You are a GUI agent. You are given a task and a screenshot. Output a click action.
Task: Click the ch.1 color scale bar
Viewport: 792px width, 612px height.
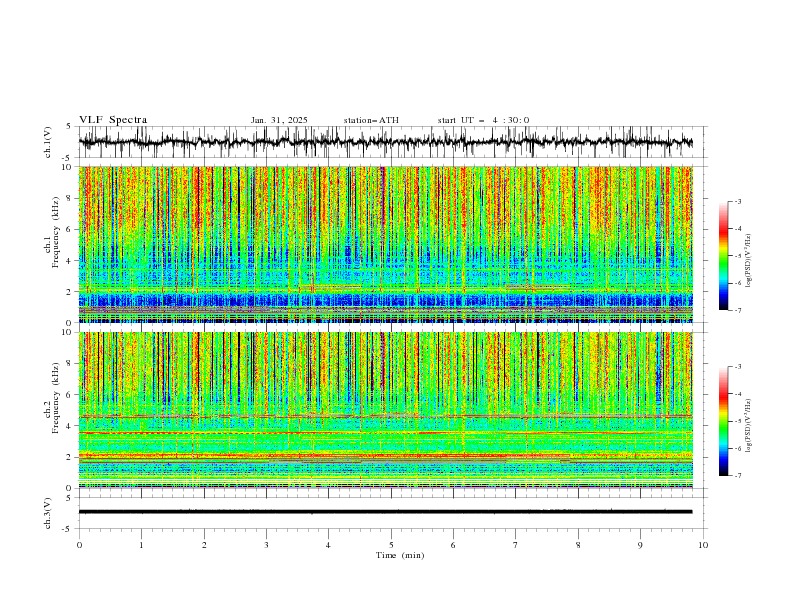point(724,256)
